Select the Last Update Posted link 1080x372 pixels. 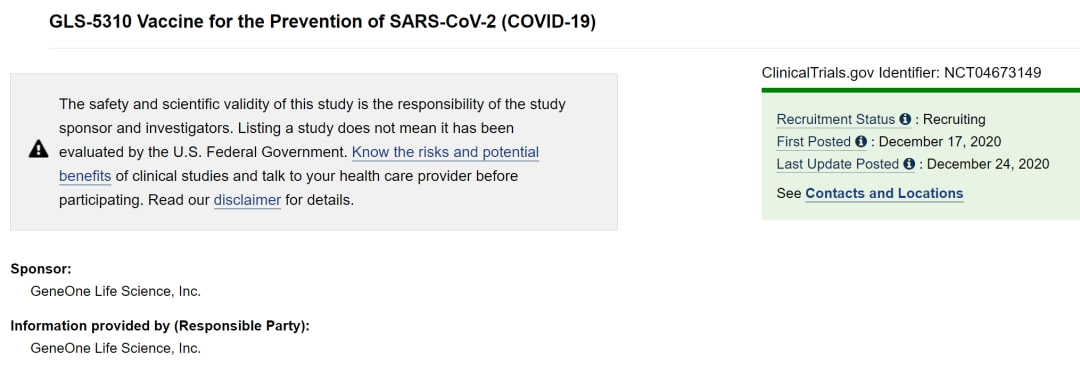(838, 164)
